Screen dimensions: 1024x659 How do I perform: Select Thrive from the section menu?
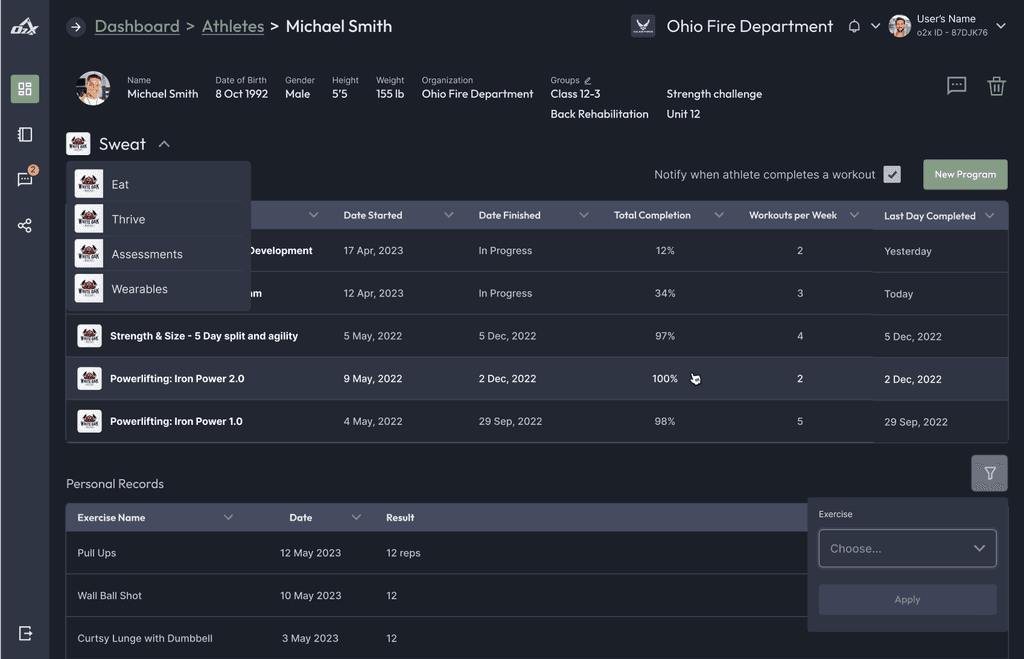point(159,219)
